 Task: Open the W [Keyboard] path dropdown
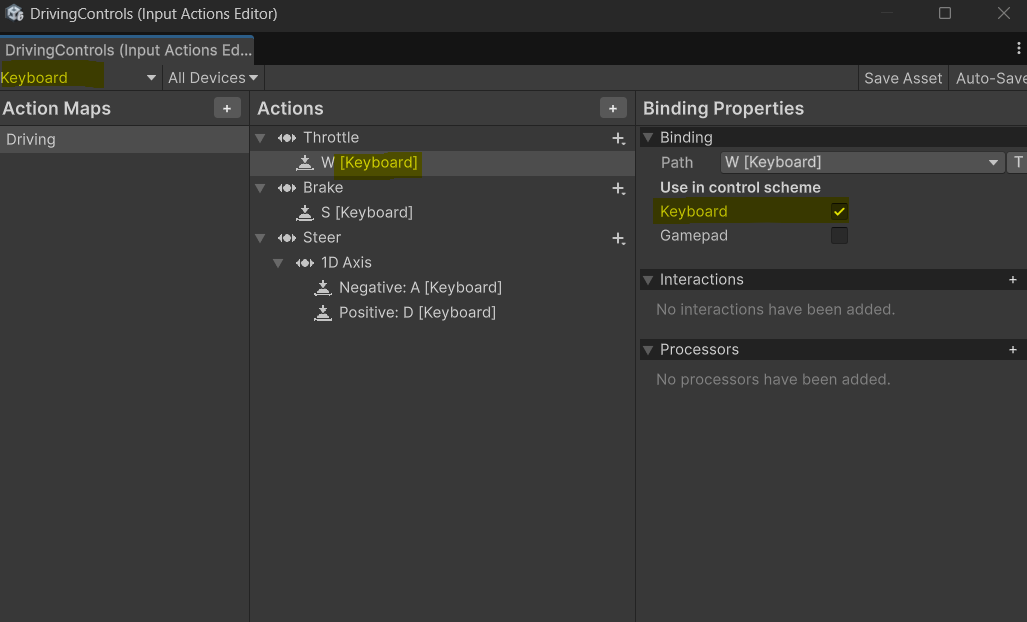tap(861, 162)
